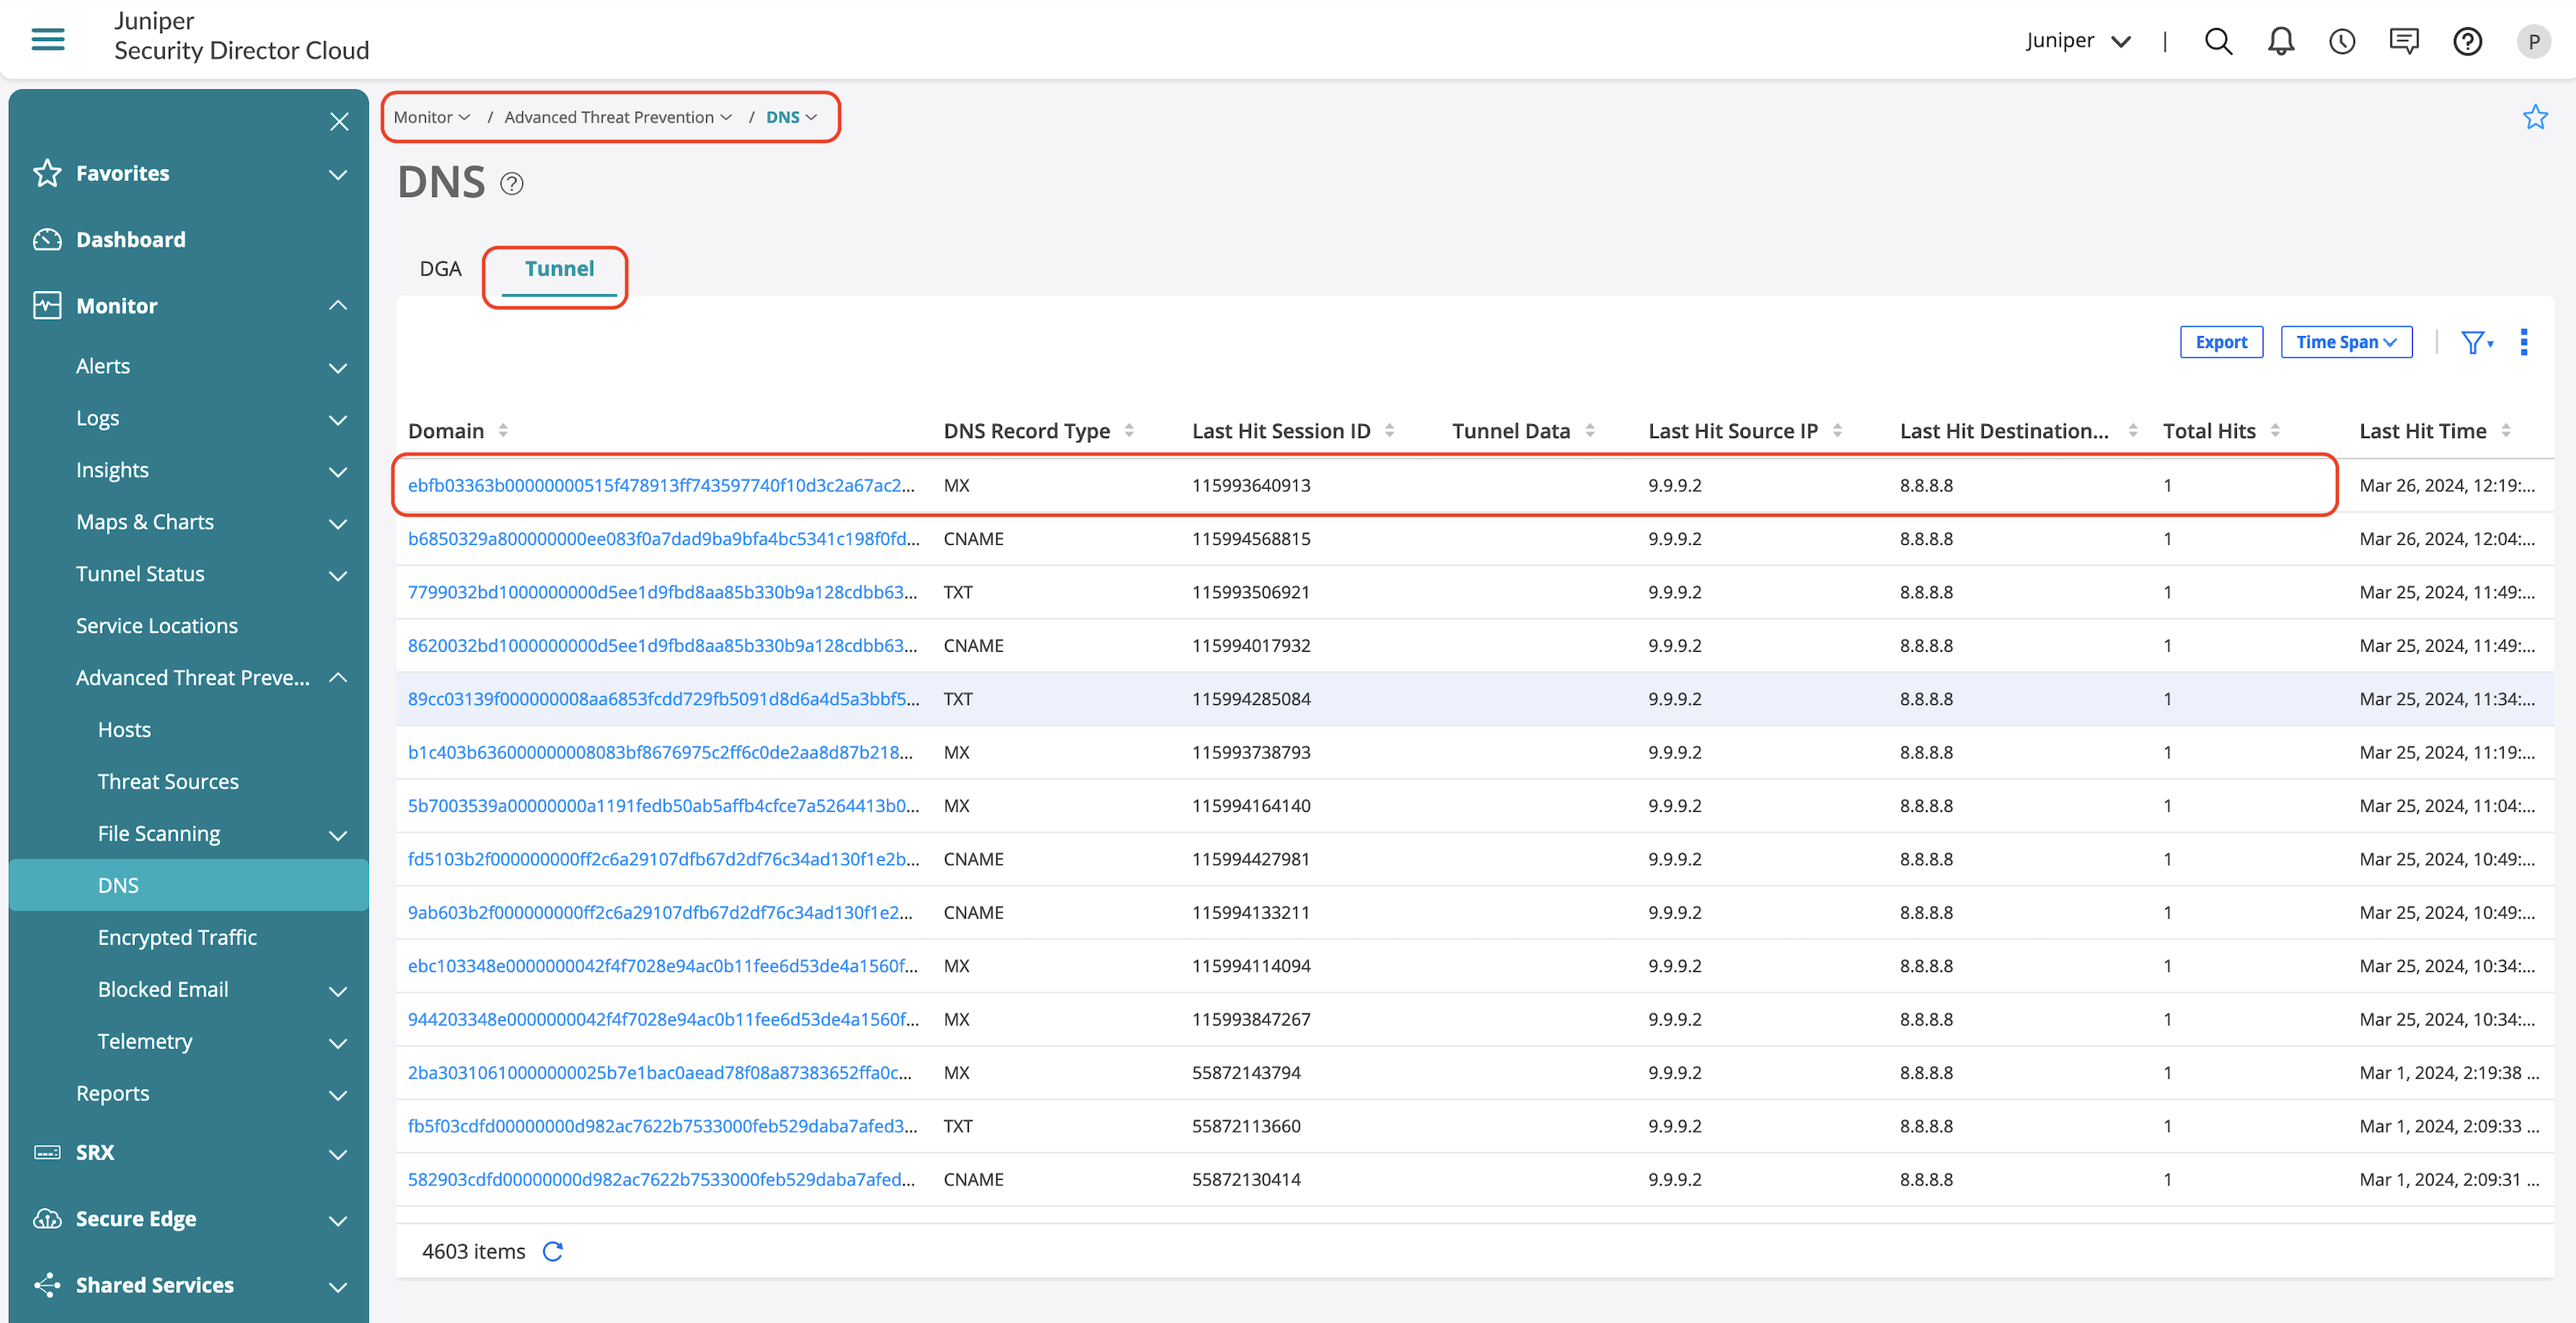The height and width of the screenshot is (1323, 2576).
Task: Switch to the DGA tab
Action: click(x=440, y=269)
